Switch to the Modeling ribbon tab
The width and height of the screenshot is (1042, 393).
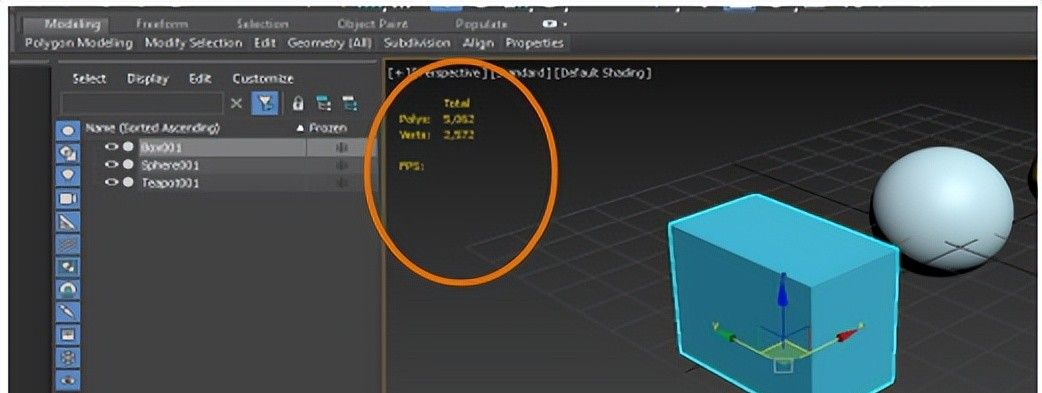click(x=72, y=24)
